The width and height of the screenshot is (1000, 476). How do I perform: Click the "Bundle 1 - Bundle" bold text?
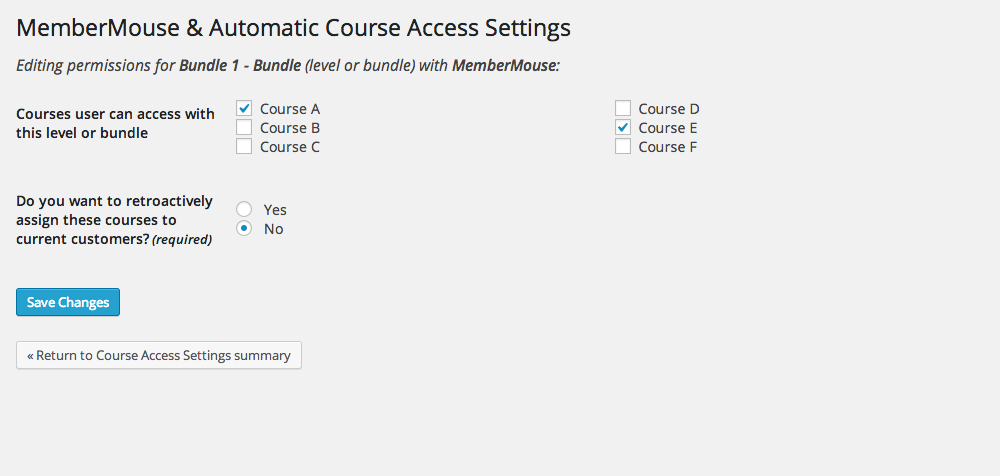(x=240, y=66)
